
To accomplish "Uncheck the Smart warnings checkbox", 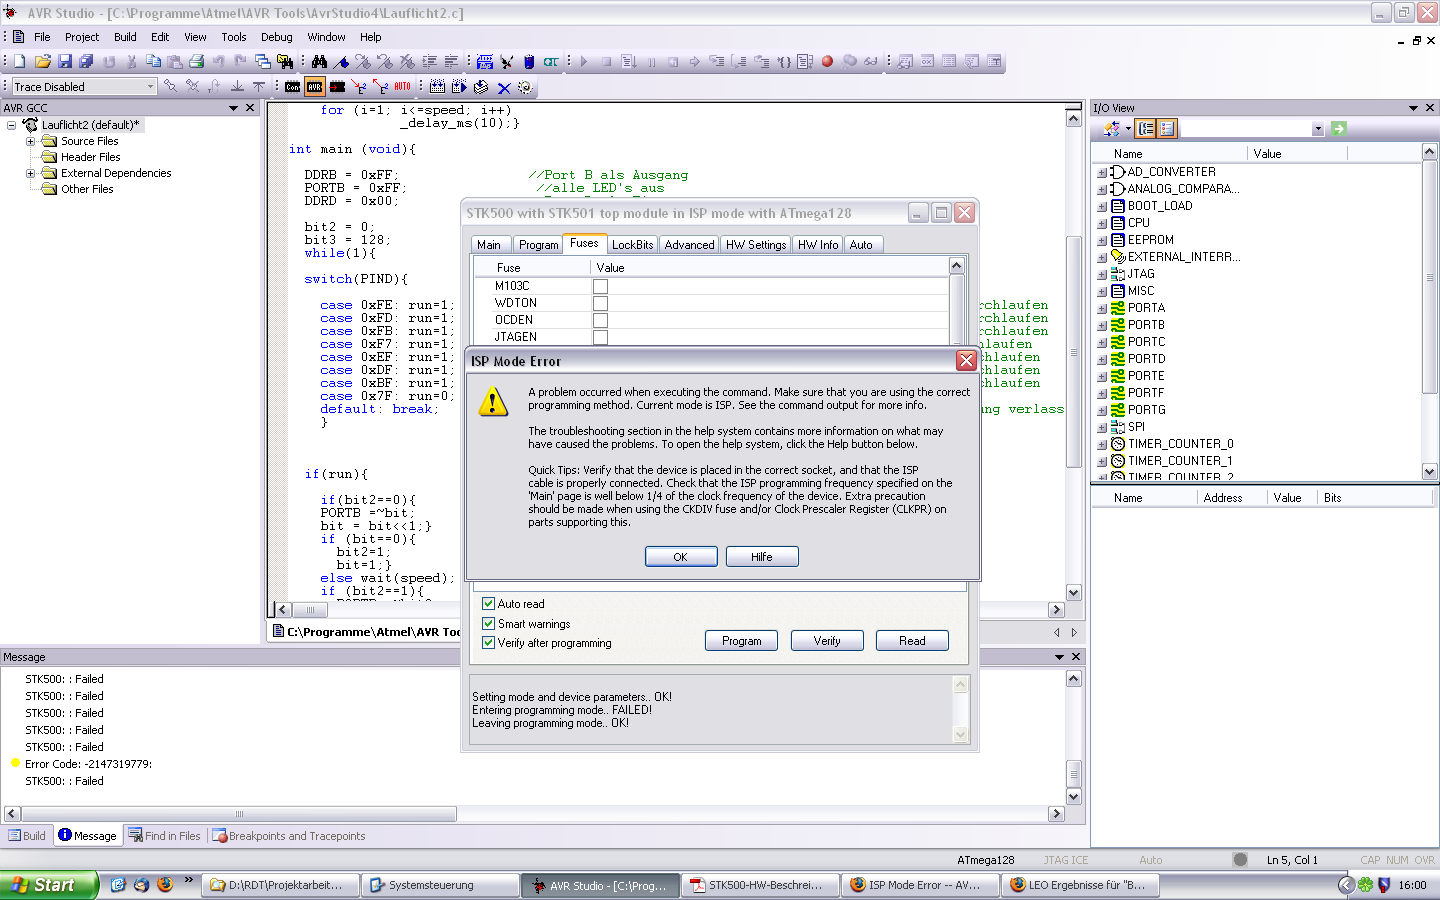I will coord(489,623).
